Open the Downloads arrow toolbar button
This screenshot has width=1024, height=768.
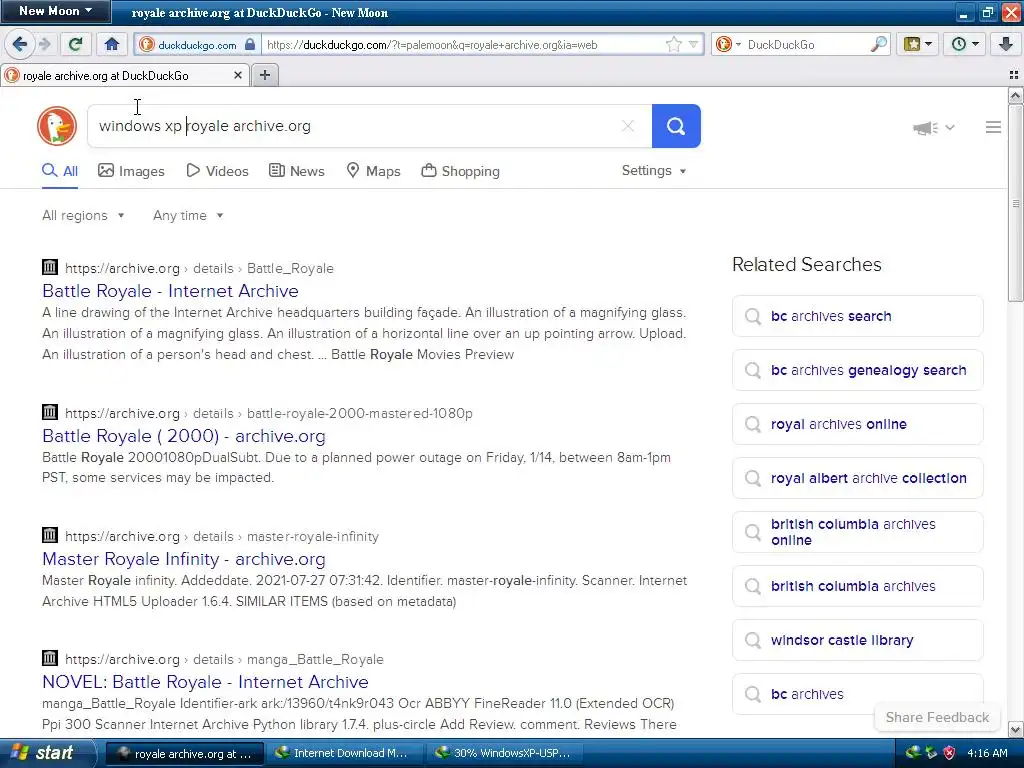coord(1005,44)
